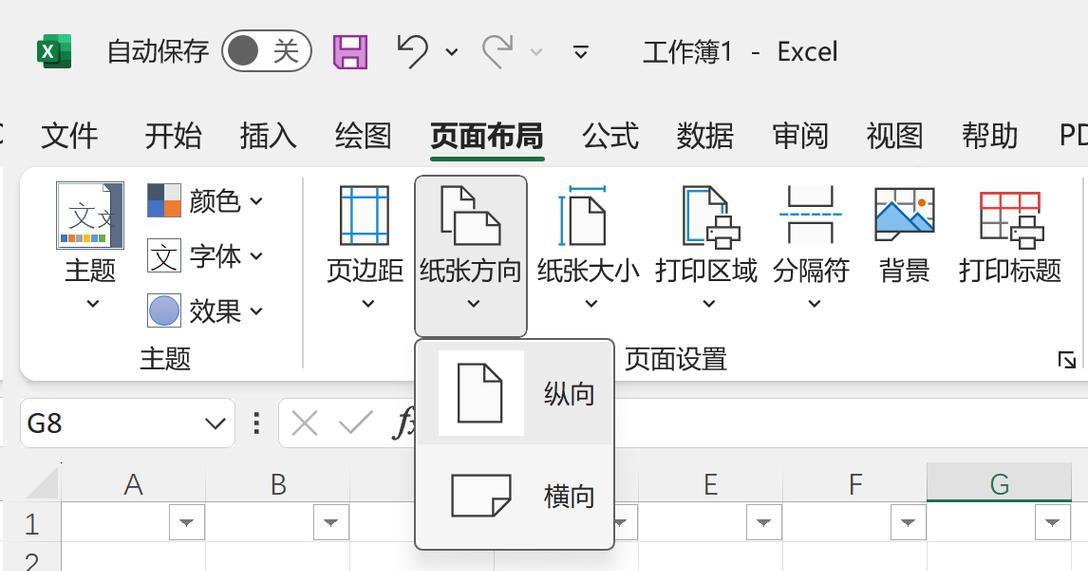This screenshot has height=571, width=1088.
Task: Switch to the 插入 tab
Action: 268,135
